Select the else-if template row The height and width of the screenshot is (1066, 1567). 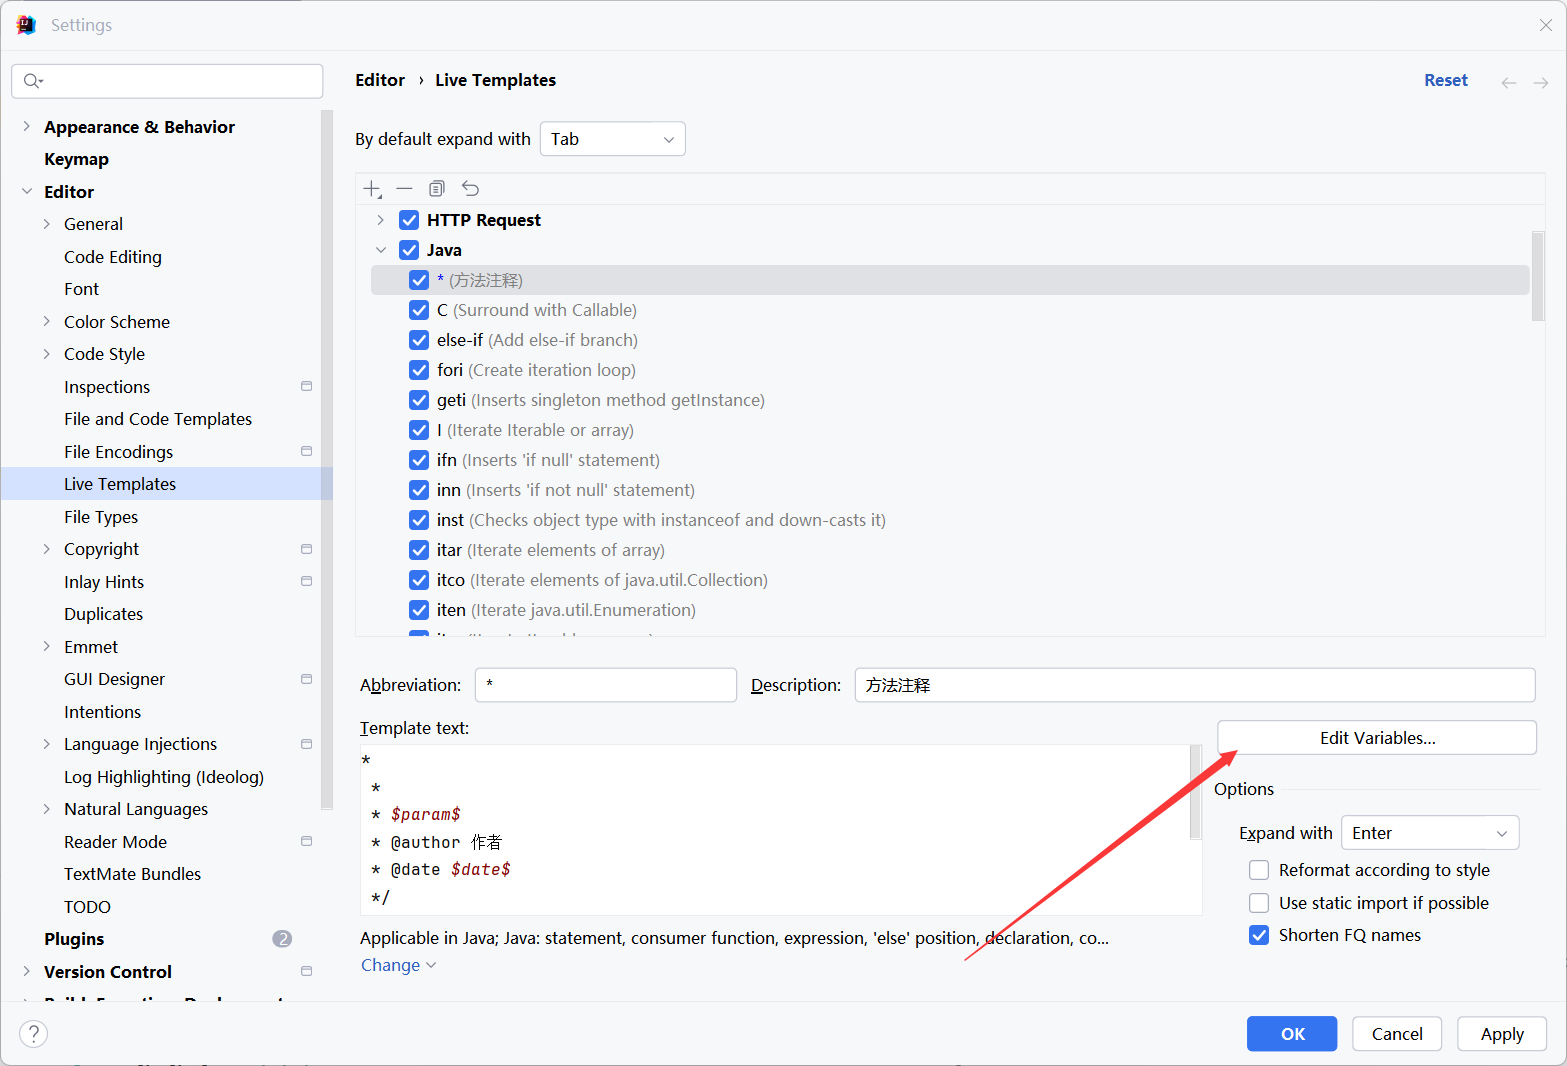[950, 340]
